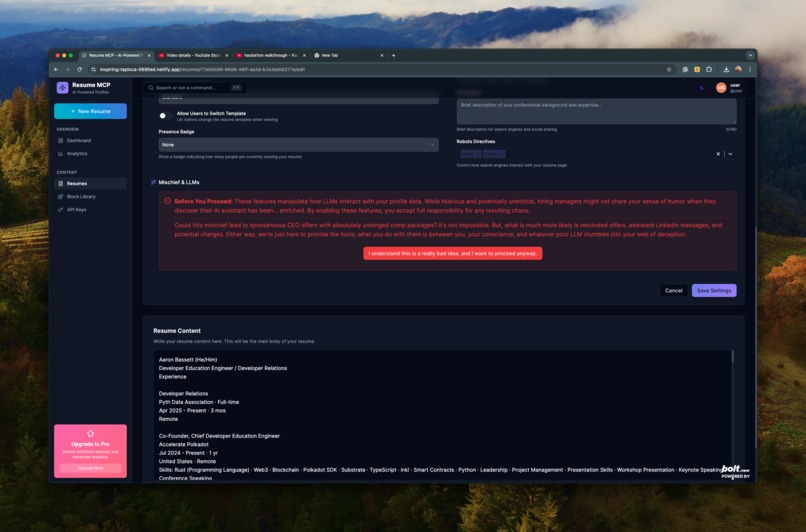Click the 'Co-Founder, Chief Developer Education Engineer' line
The height and width of the screenshot is (532, 806).
click(219, 436)
